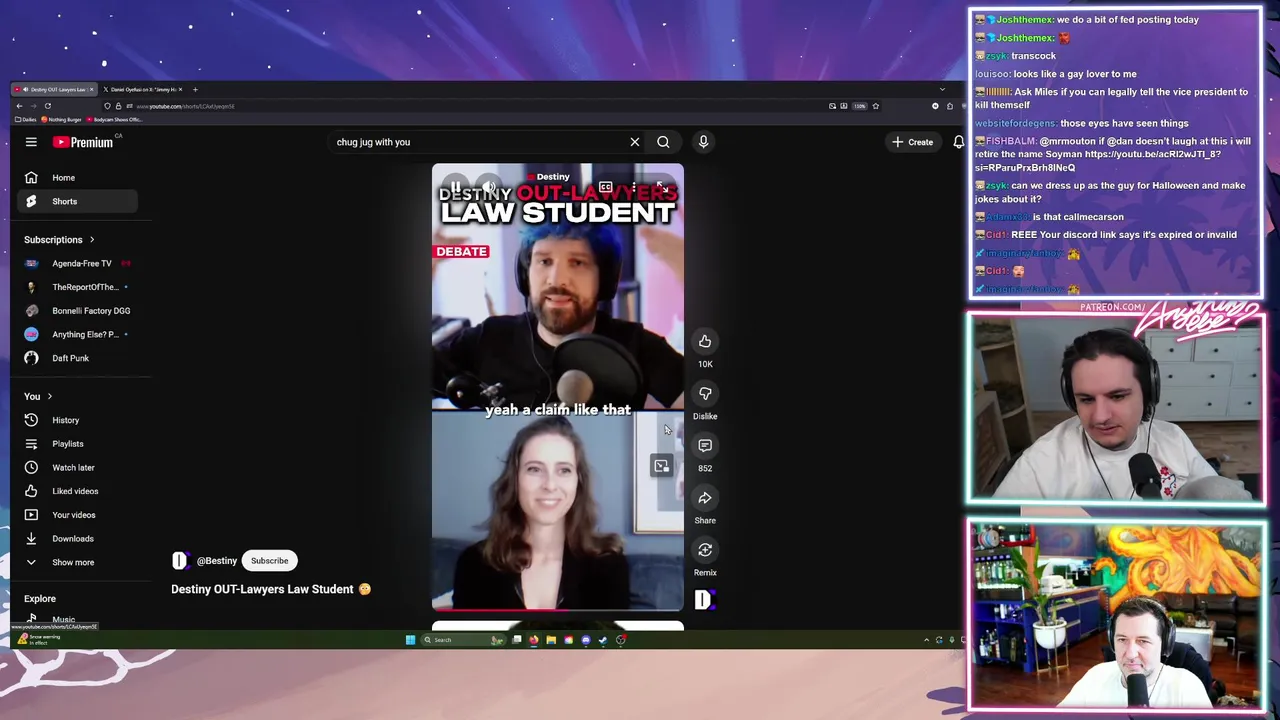
Task: Mute the Short with the volume icon
Action: 488,187
